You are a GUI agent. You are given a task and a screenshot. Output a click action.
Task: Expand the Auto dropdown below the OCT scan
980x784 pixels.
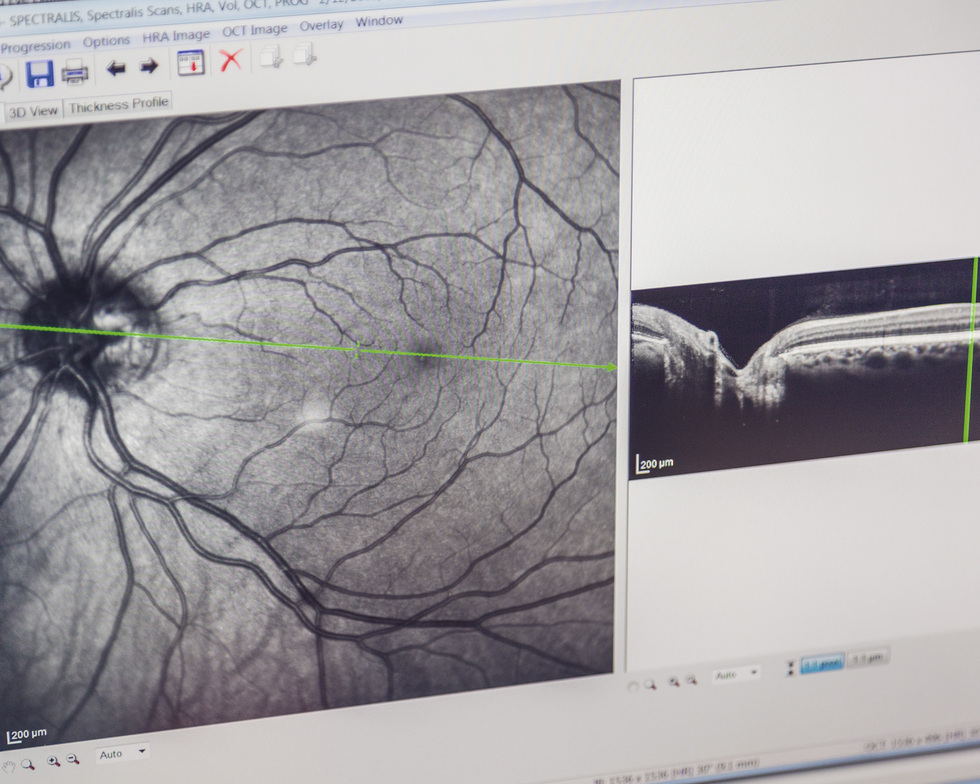[735, 675]
